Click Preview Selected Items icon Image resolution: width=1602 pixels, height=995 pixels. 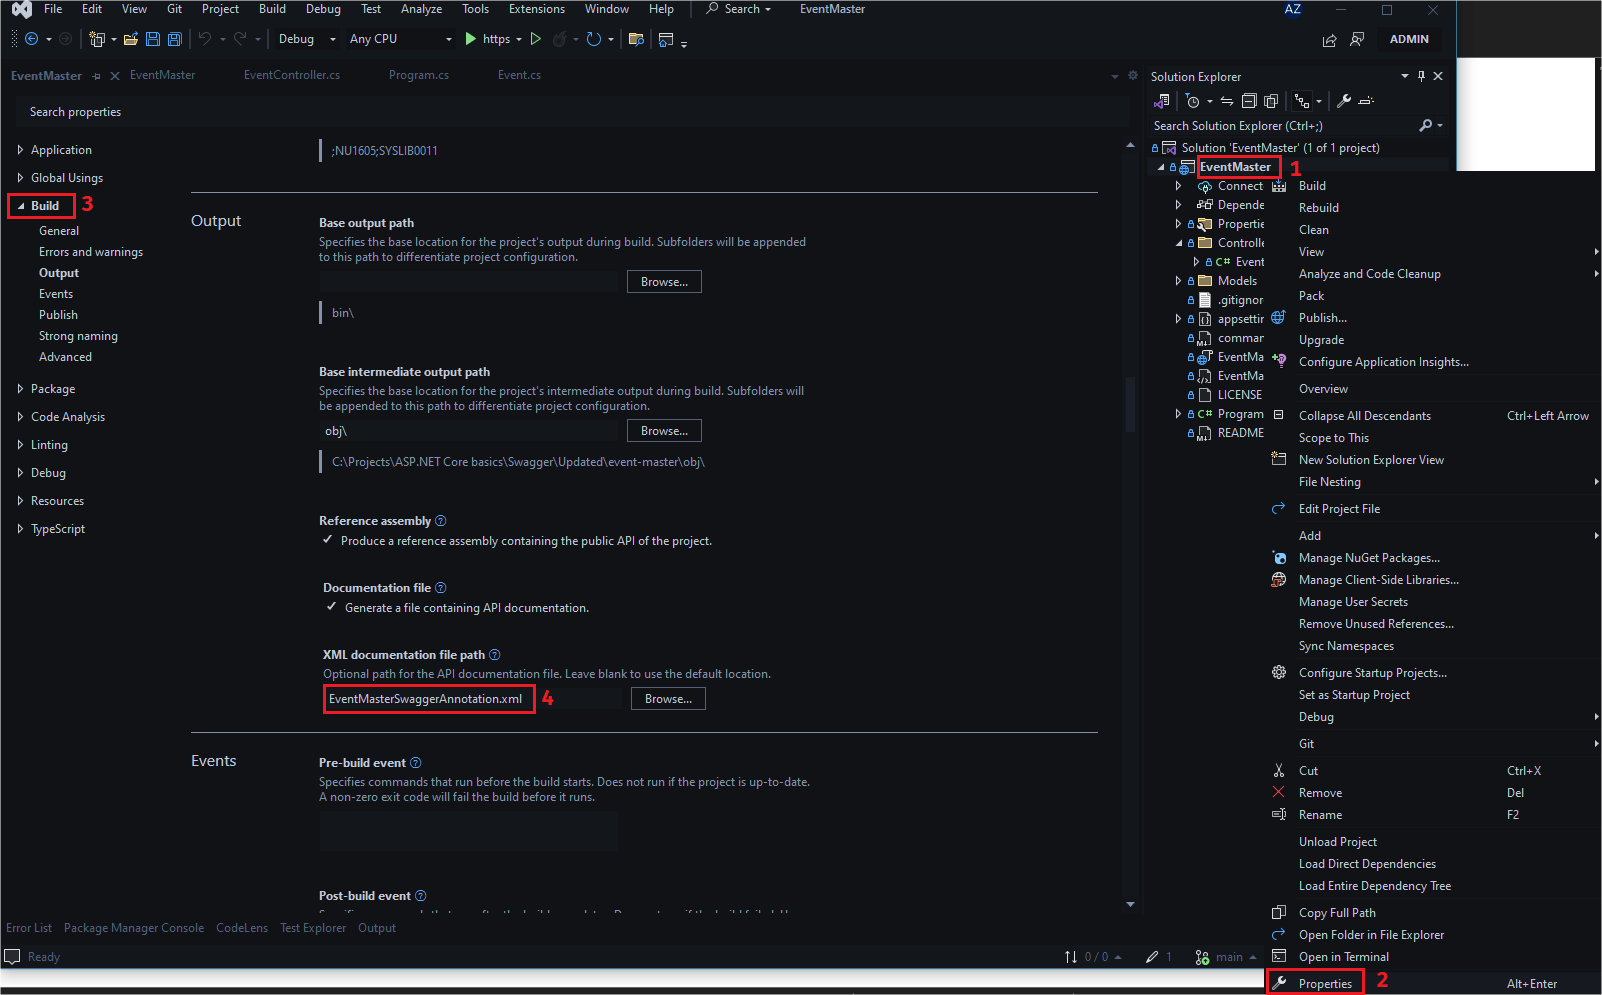pyautogui.click(x=1367, y=101)
